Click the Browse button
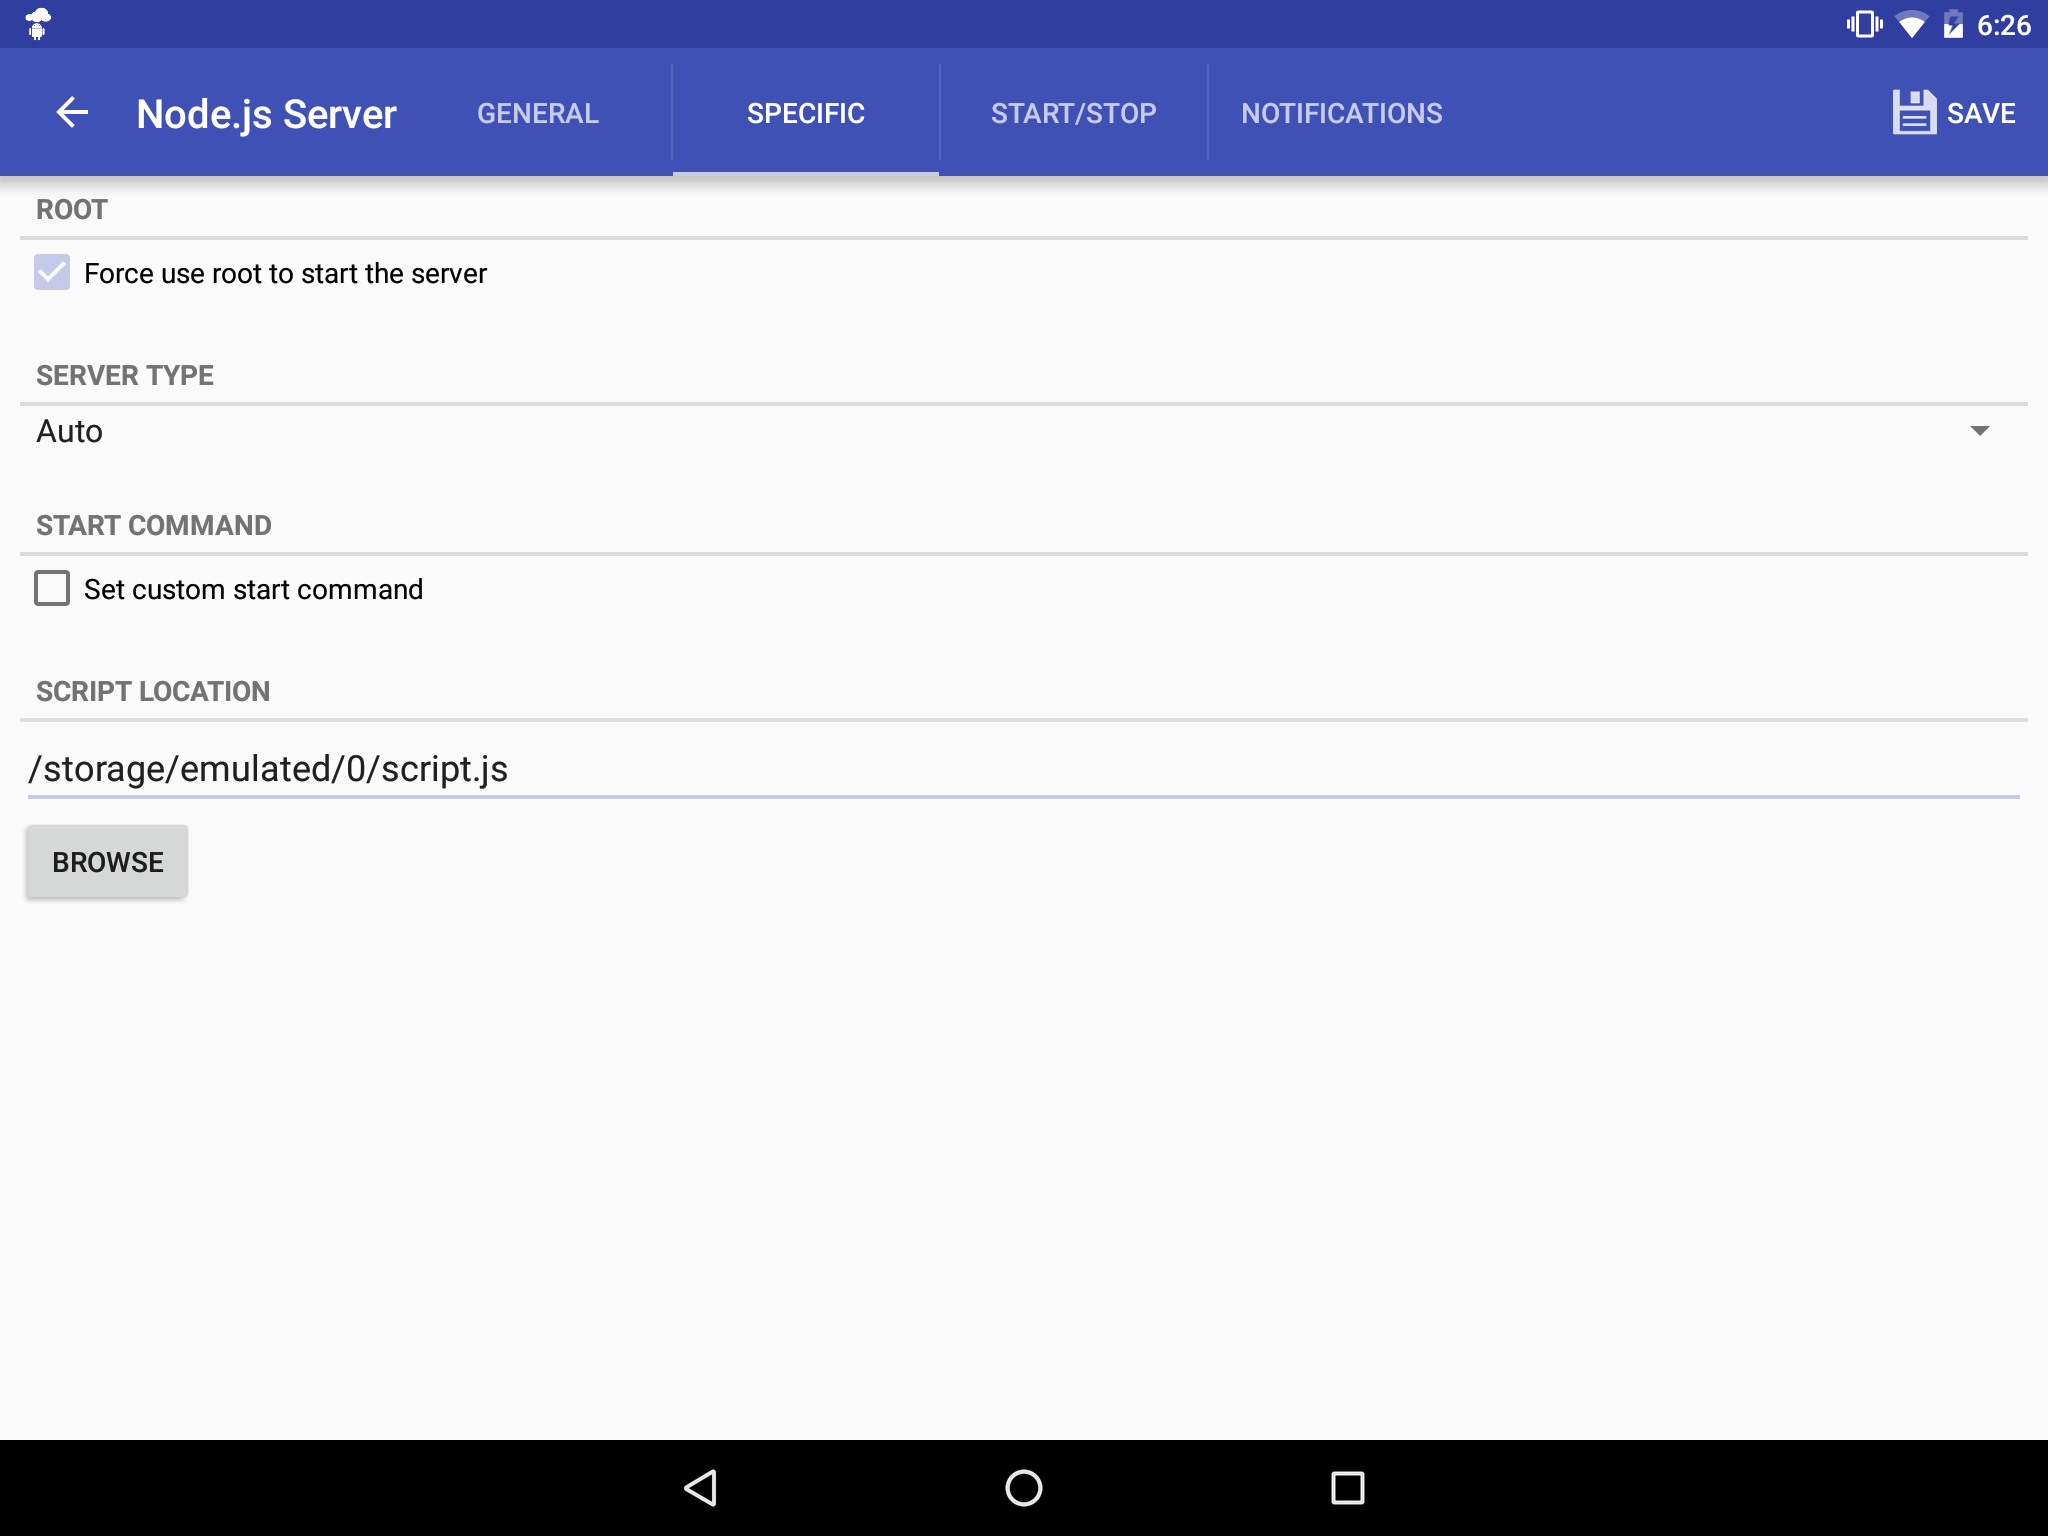The width and height of the screenshot is (2048, 1536). 107,861
